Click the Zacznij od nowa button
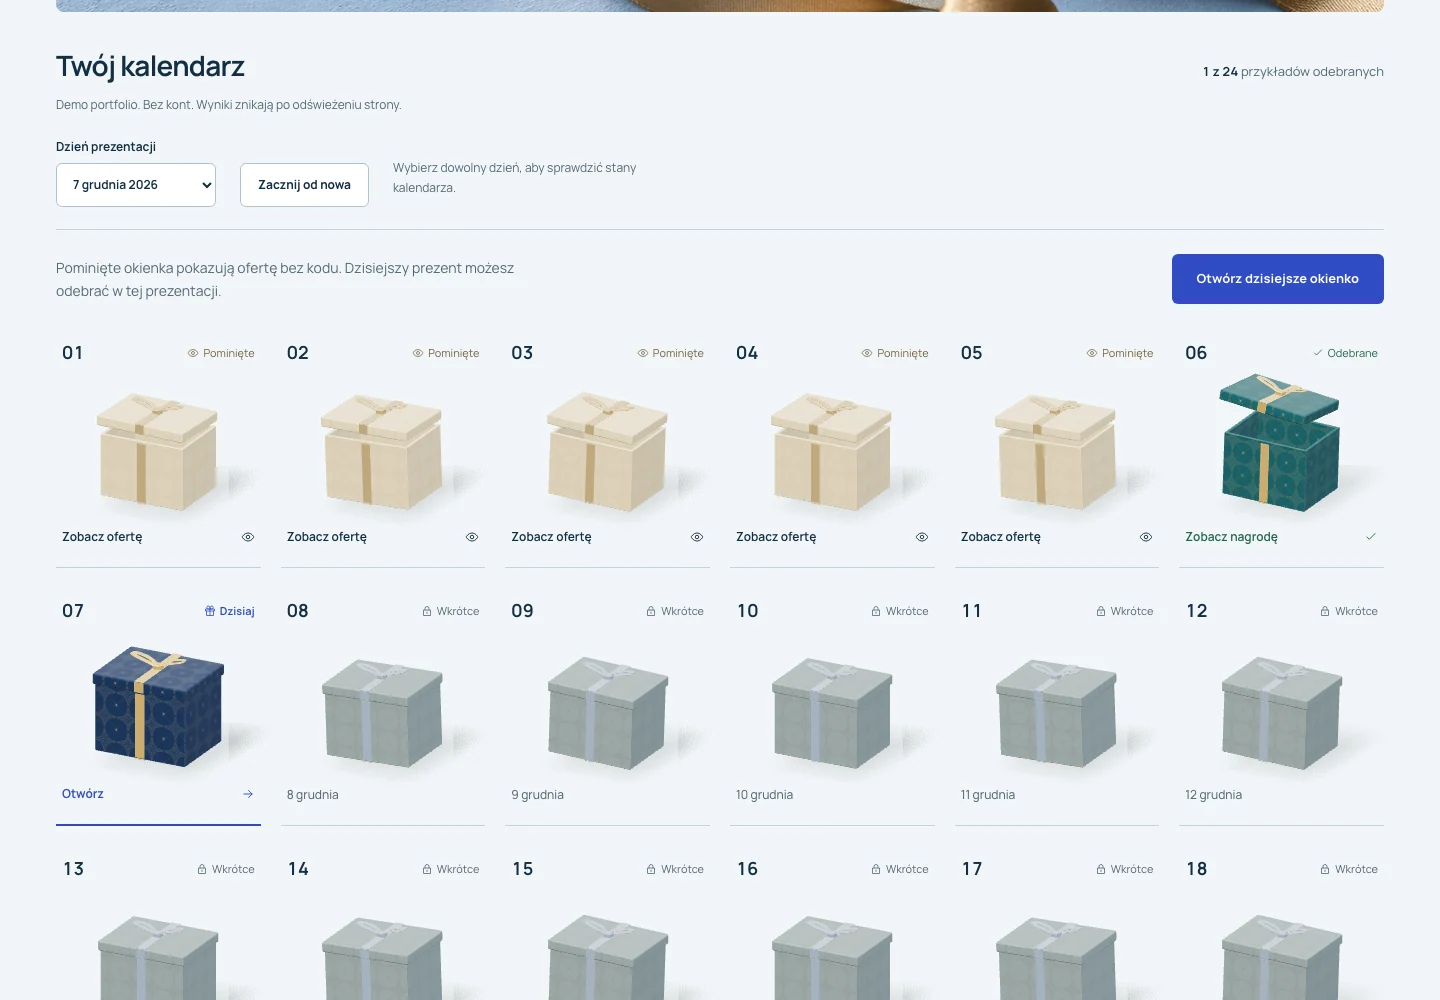1440x1000 pixels. pos(304,185)
